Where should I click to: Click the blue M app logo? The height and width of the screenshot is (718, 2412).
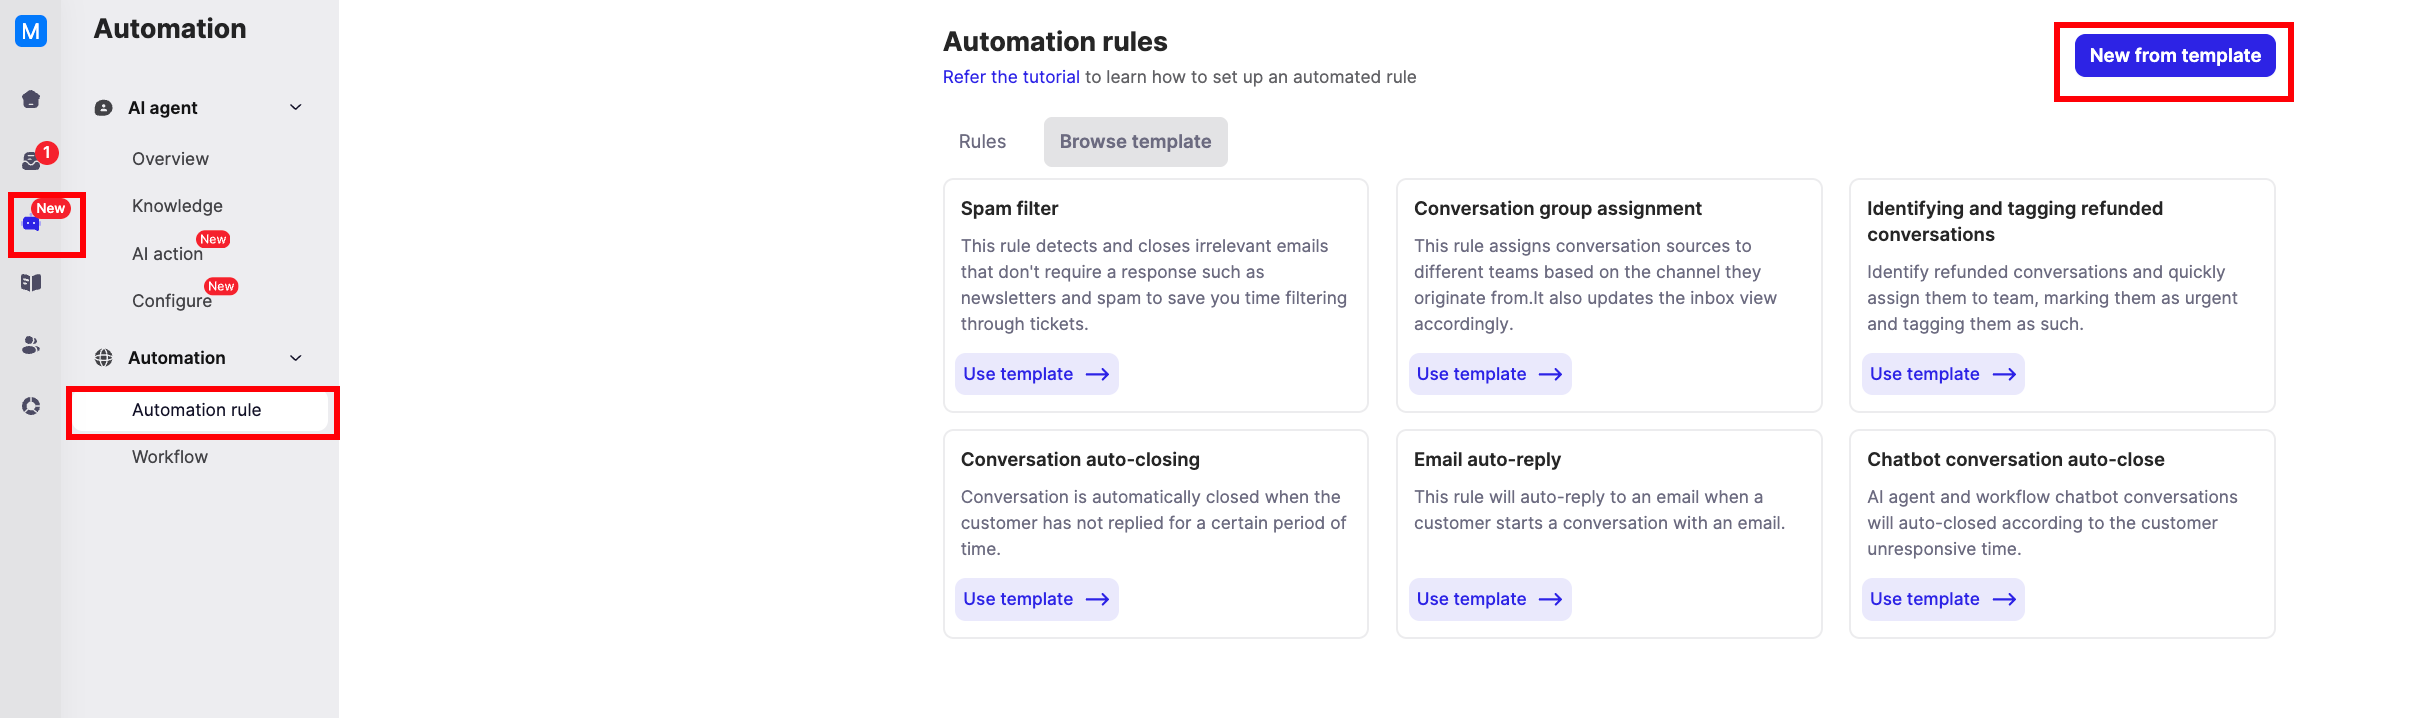coord(31,31)
